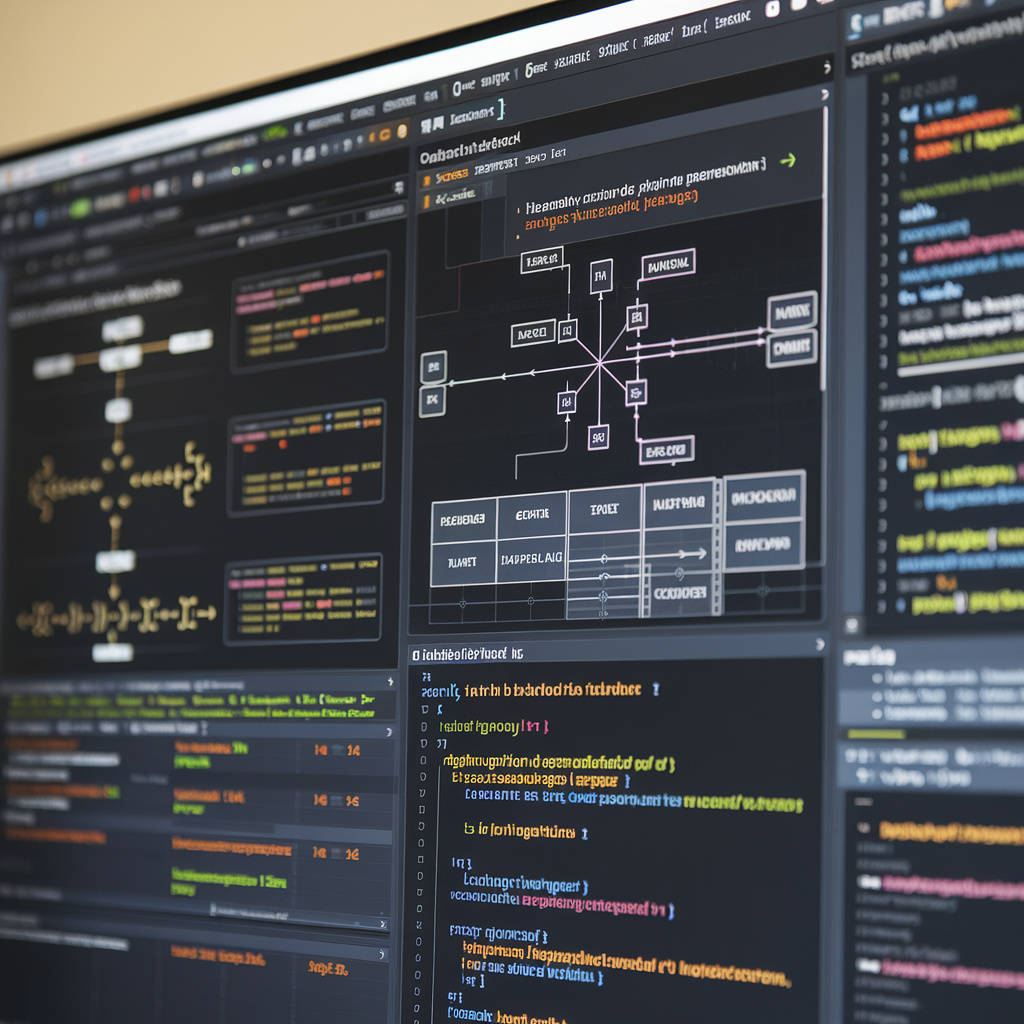This screenshot has width=1024, height=1024.
Task: Click the grey box between orange numbers in the second row
Action: tap(336, 801)
